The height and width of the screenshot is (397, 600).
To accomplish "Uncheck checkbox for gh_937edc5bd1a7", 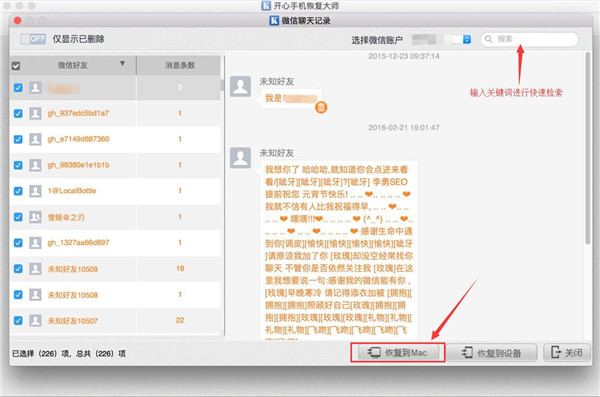I will 18,113.
